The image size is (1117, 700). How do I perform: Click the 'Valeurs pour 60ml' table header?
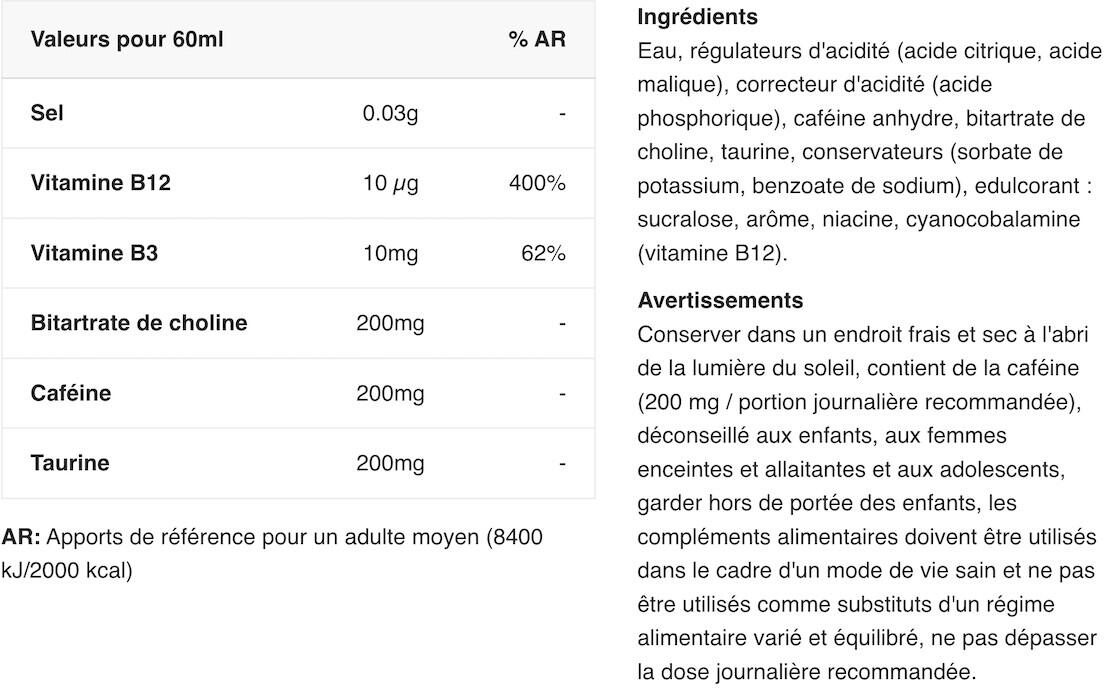(x=127, y=39)
